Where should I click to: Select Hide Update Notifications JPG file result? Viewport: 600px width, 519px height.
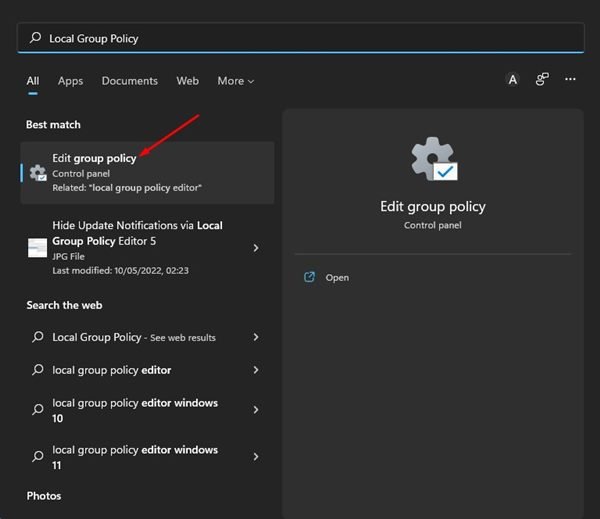(x=147, y=248)
